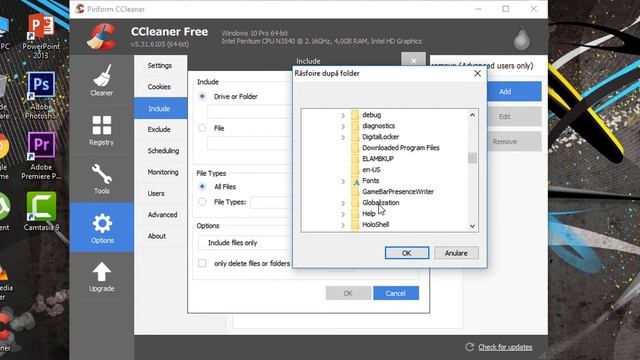Click the Drive or Folder path field
The height and width of the screenshot is (360, 640).
[250, 111]
